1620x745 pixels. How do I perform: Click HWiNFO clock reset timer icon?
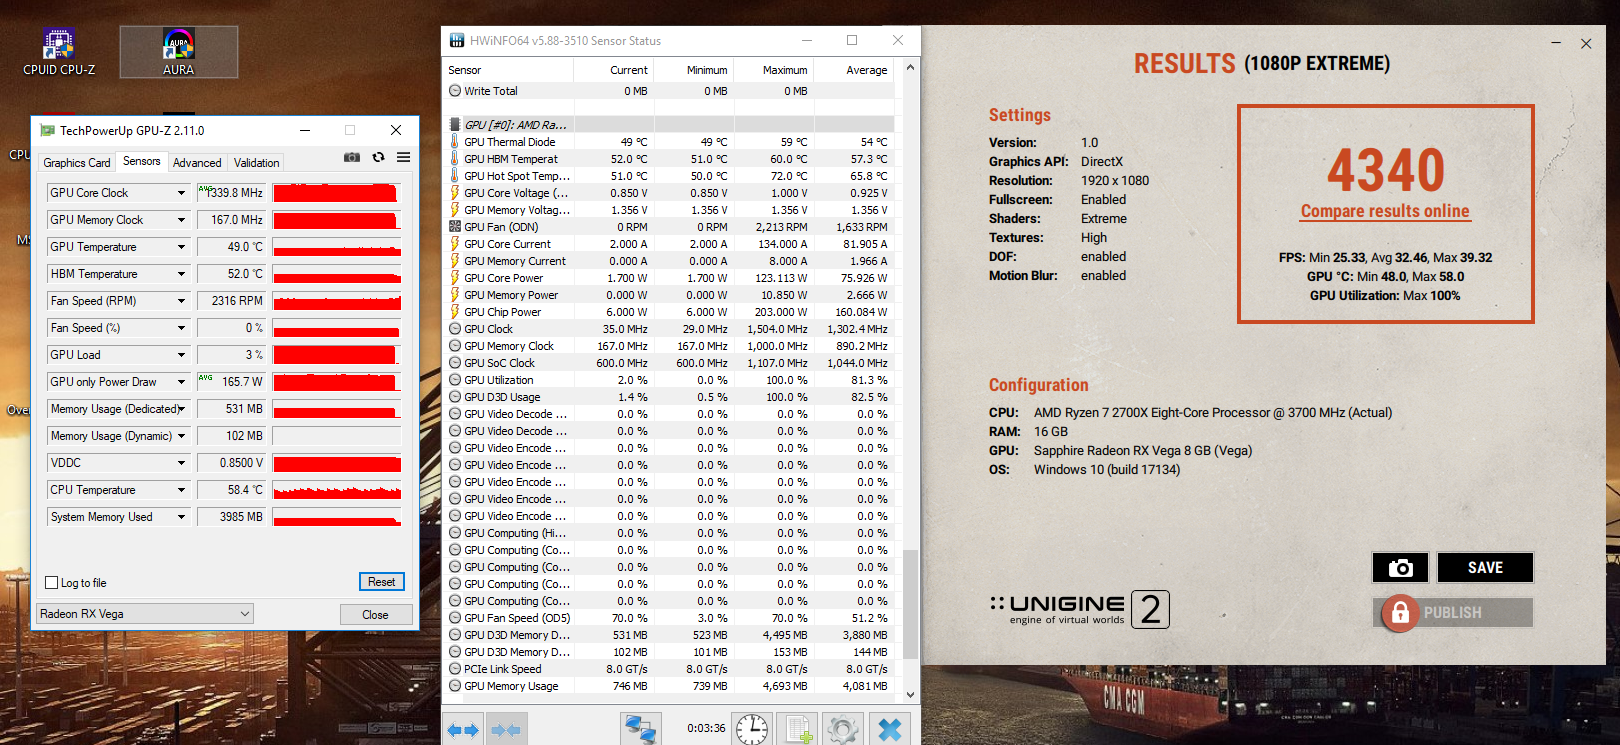coord(752,729)
